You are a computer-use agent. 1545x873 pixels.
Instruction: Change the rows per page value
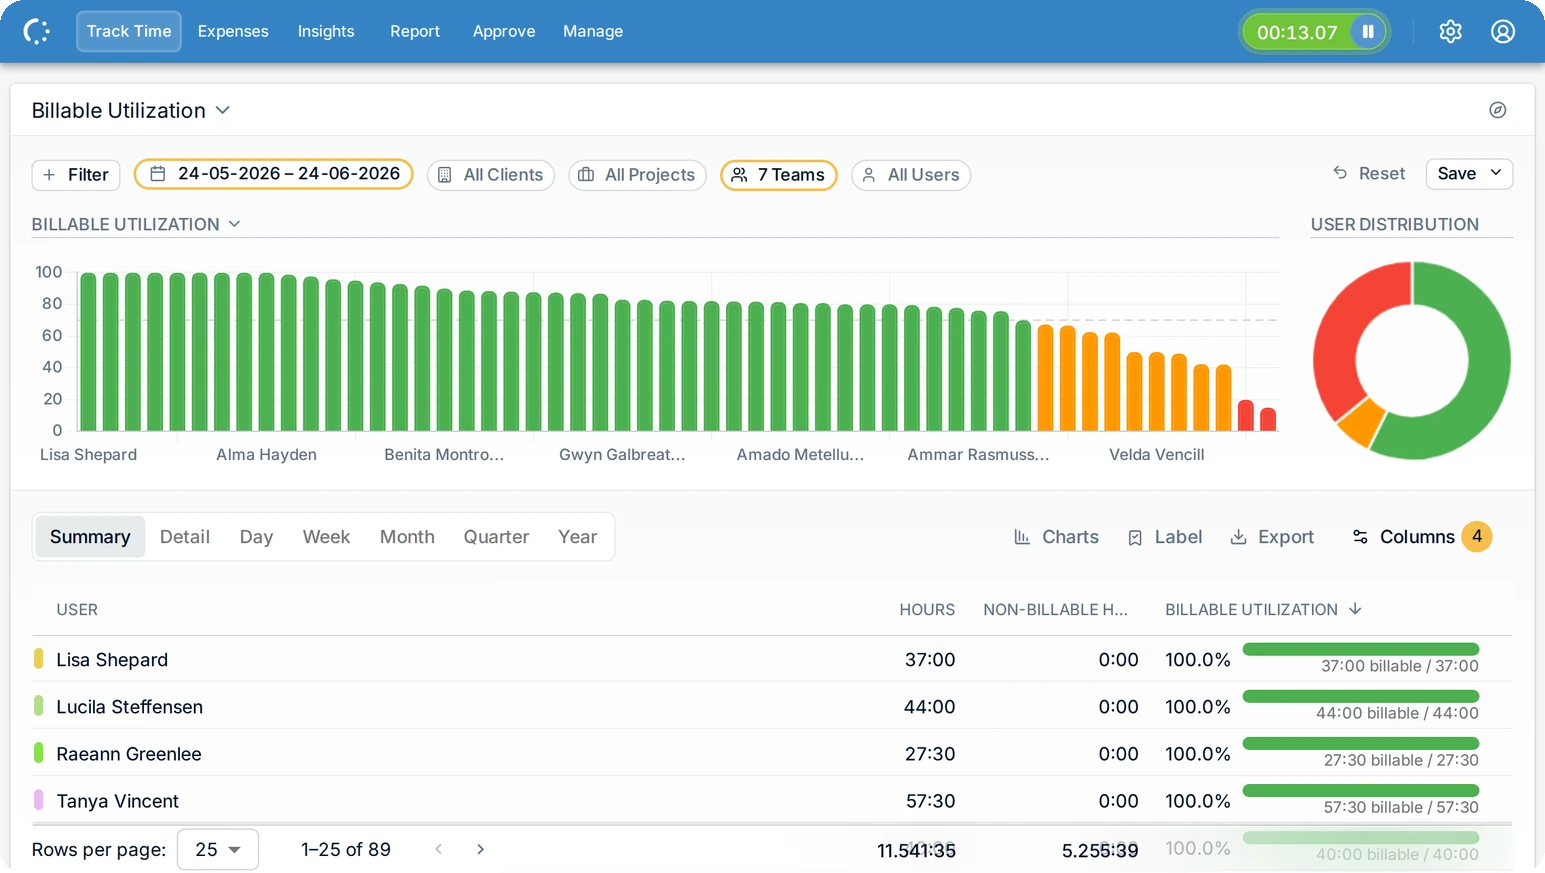tap(218, 849)
